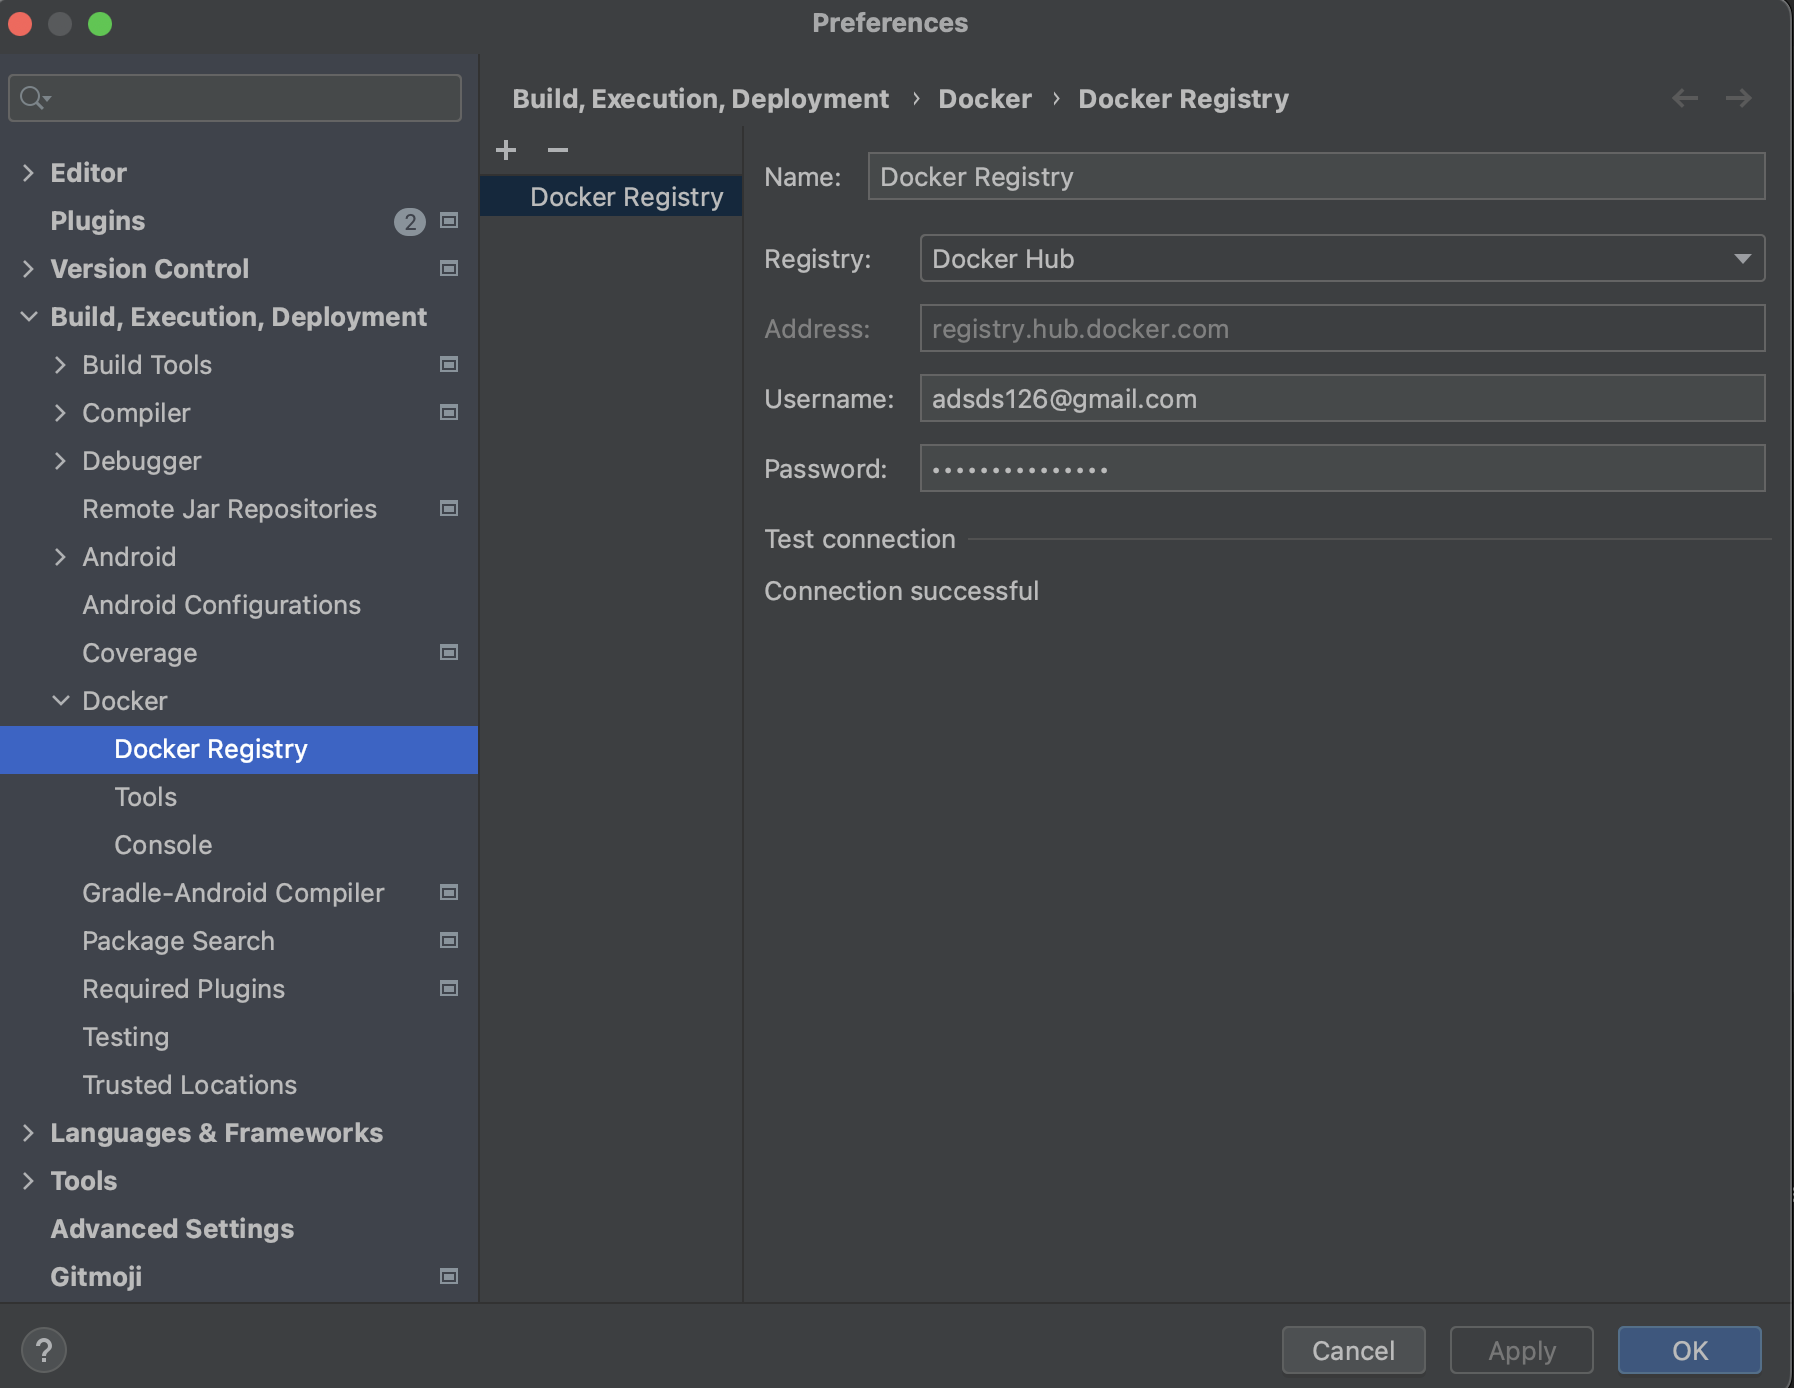Click project-level icon beside Version Control
The height and width of the screenshot is (1388, 1794).
point(449,269)
